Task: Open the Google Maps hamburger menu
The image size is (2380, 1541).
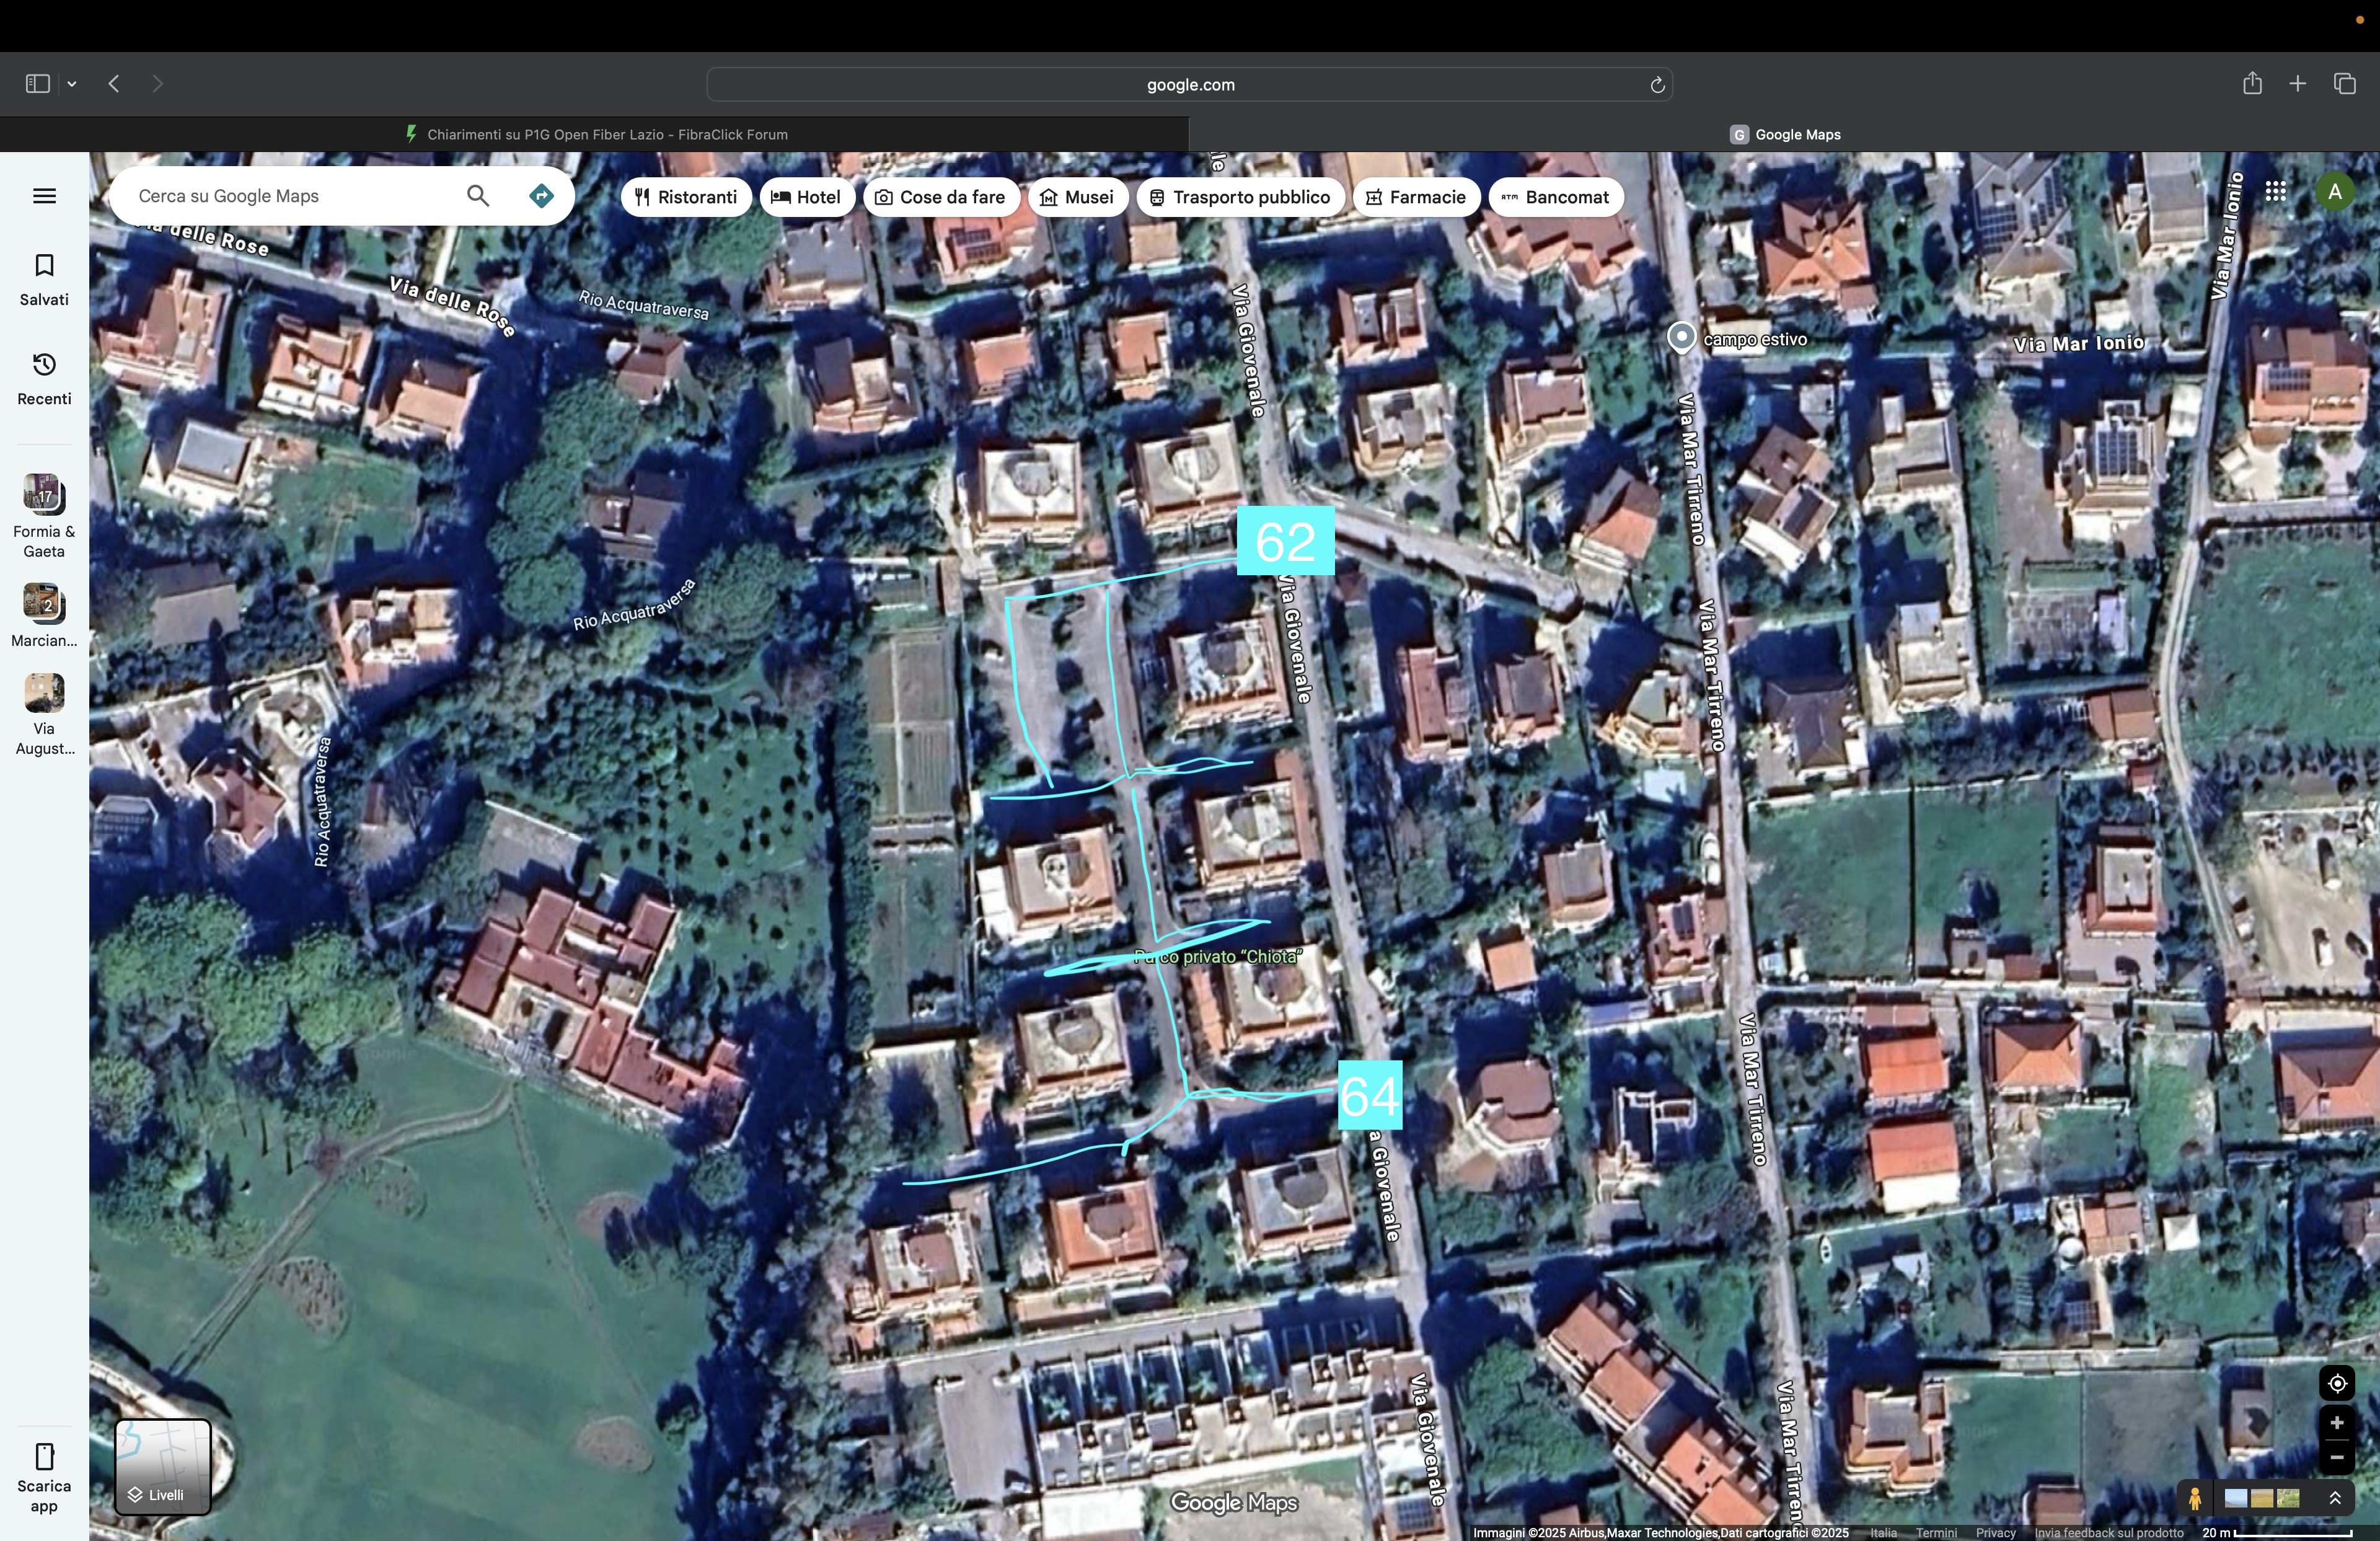Action: coord(44,196)
